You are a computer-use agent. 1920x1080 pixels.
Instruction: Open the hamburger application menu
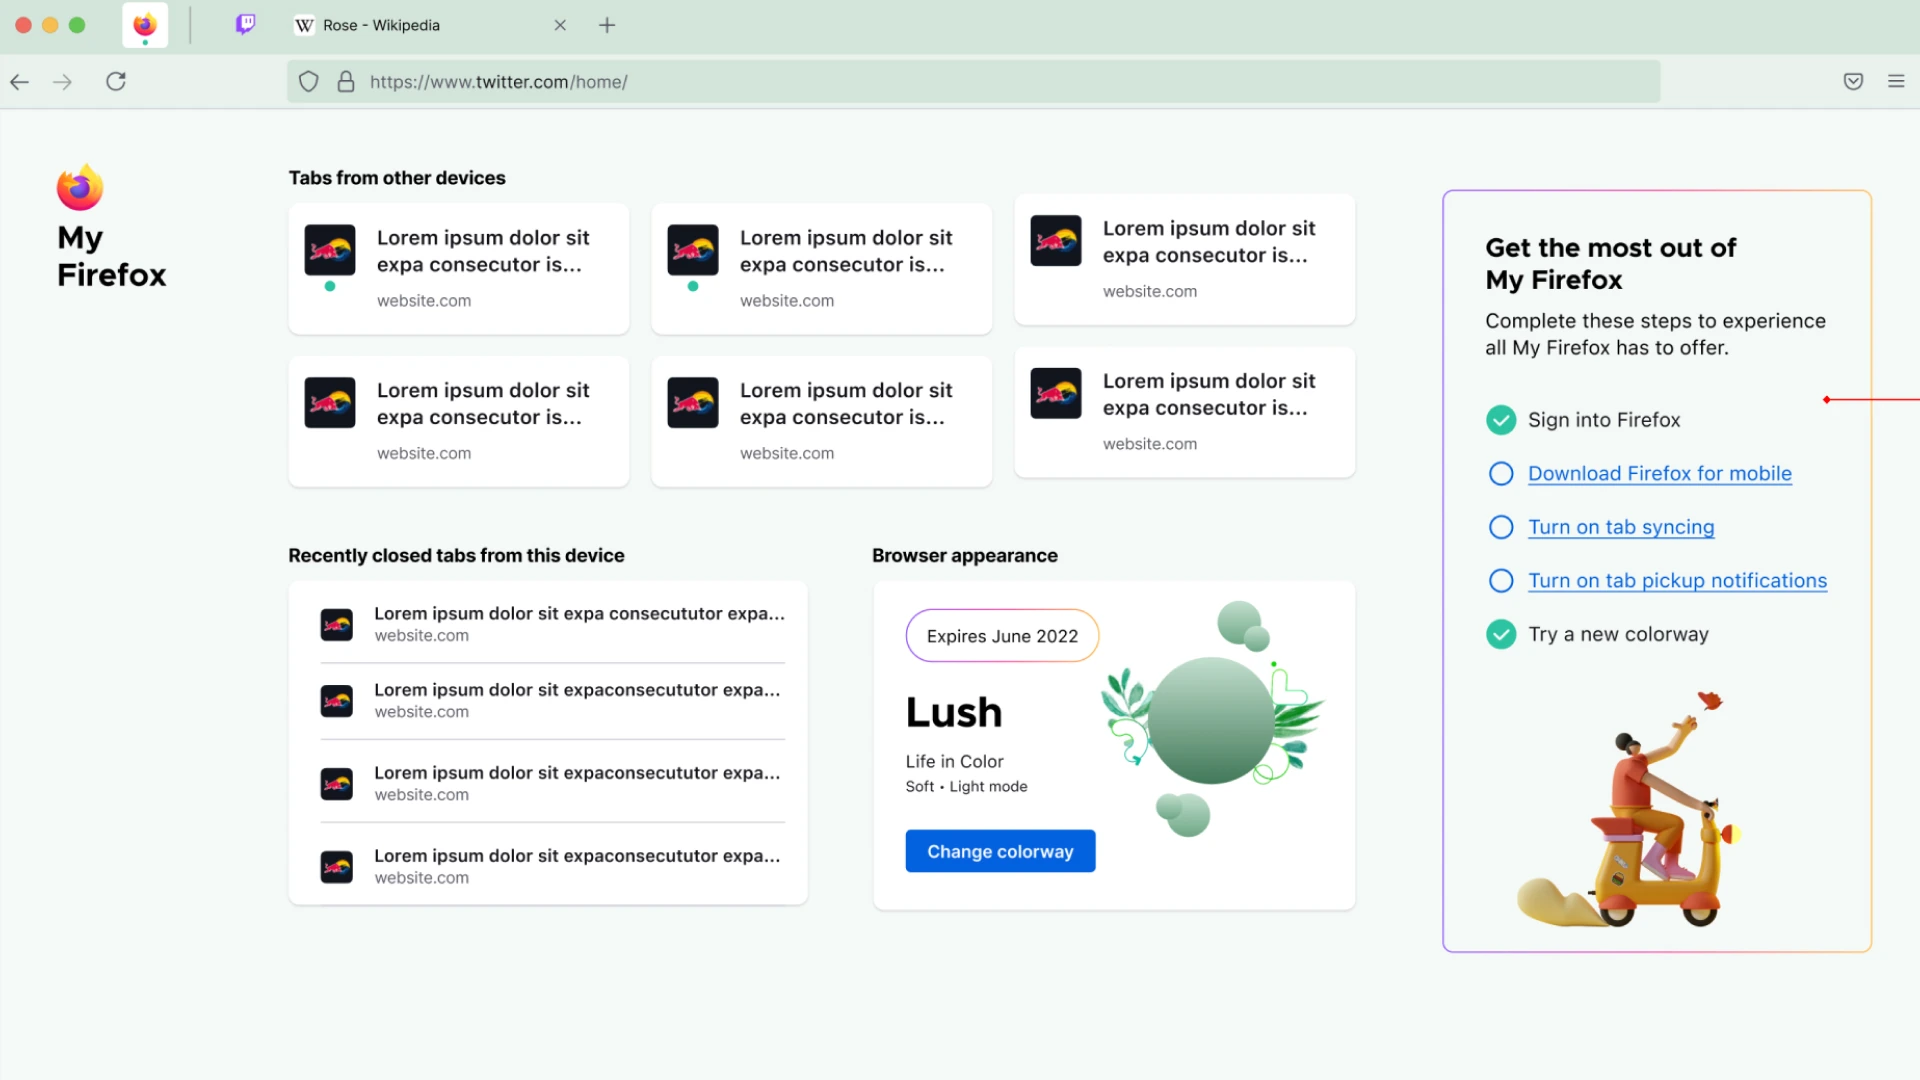1896,82
